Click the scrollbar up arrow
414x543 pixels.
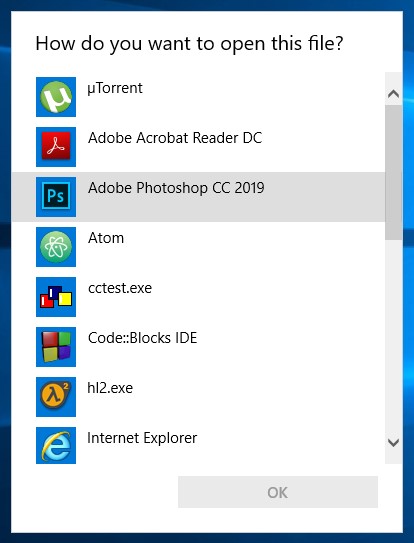coord(394,94)
